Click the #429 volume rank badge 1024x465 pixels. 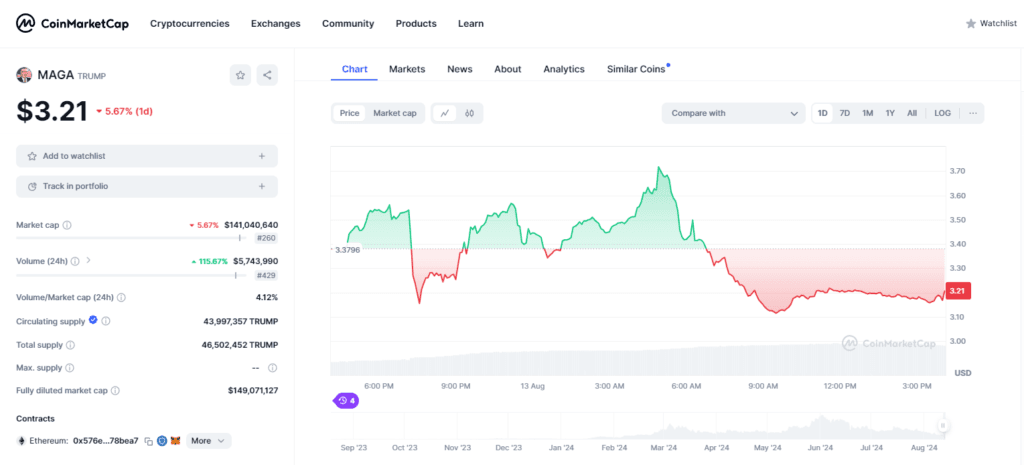[267, 276]
